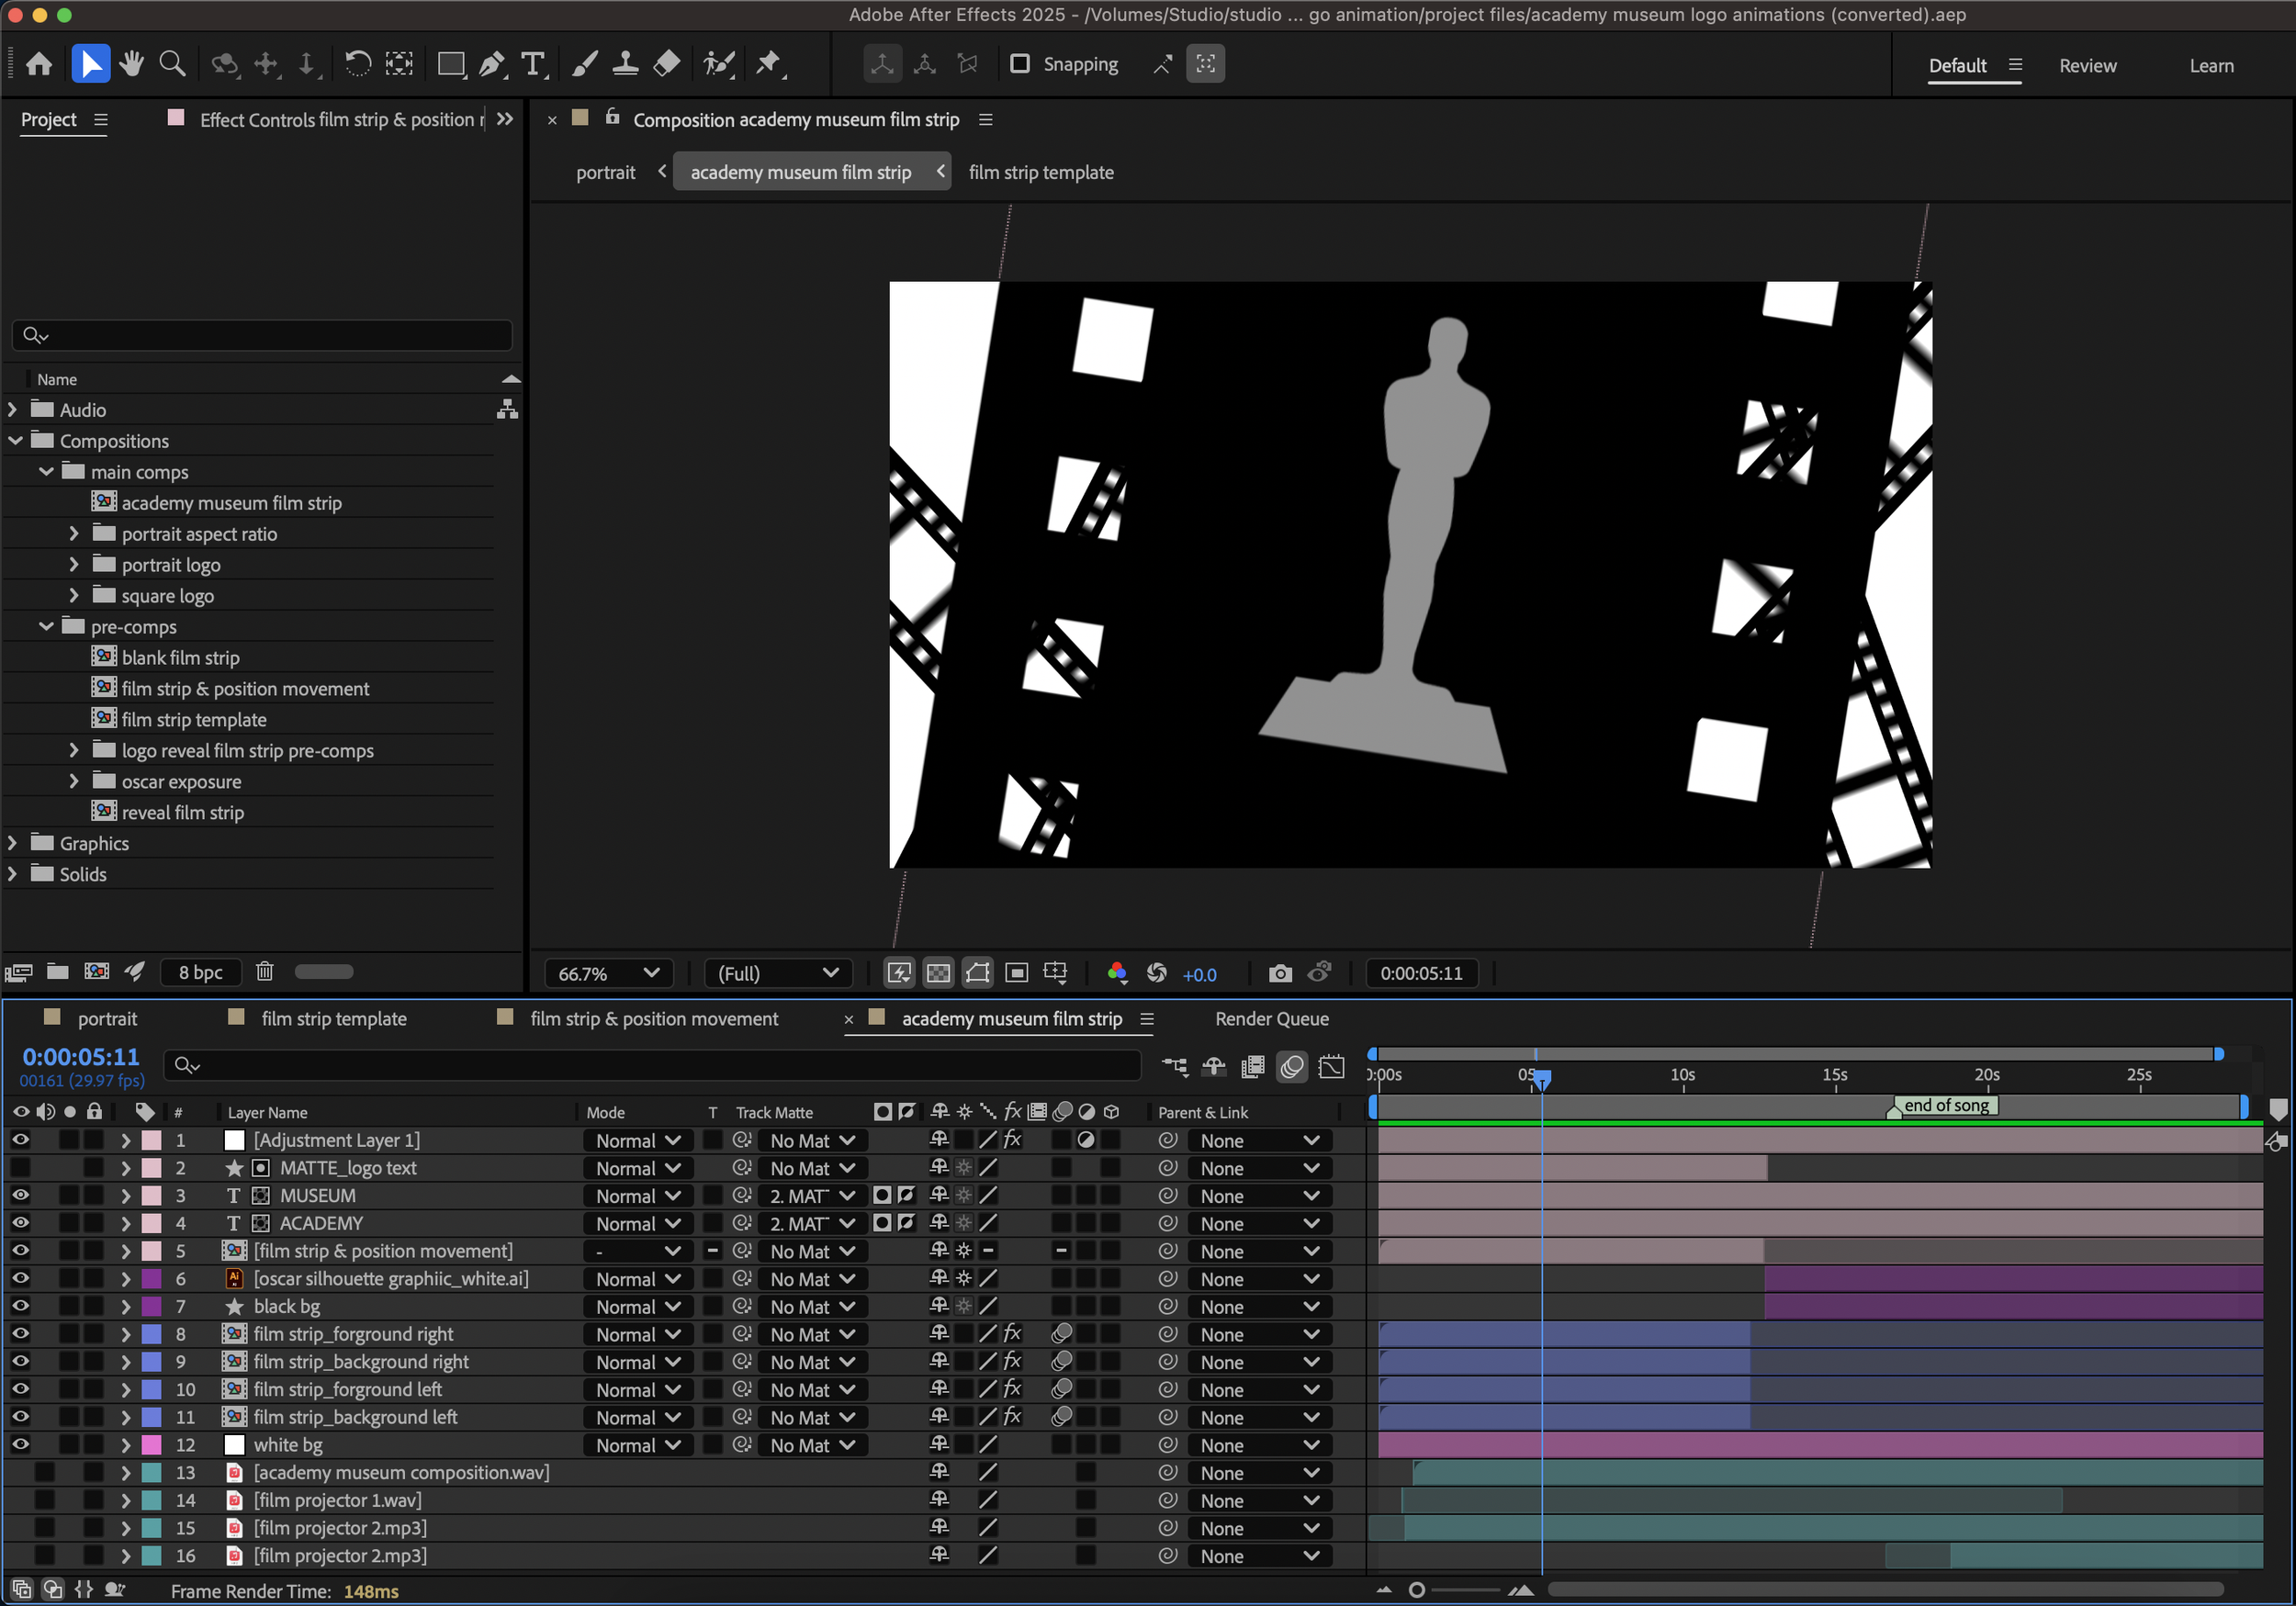This screenshot has height=1606, width=2296.
Task: Go to the Home screen icon
Action: [x=39, y=64]
